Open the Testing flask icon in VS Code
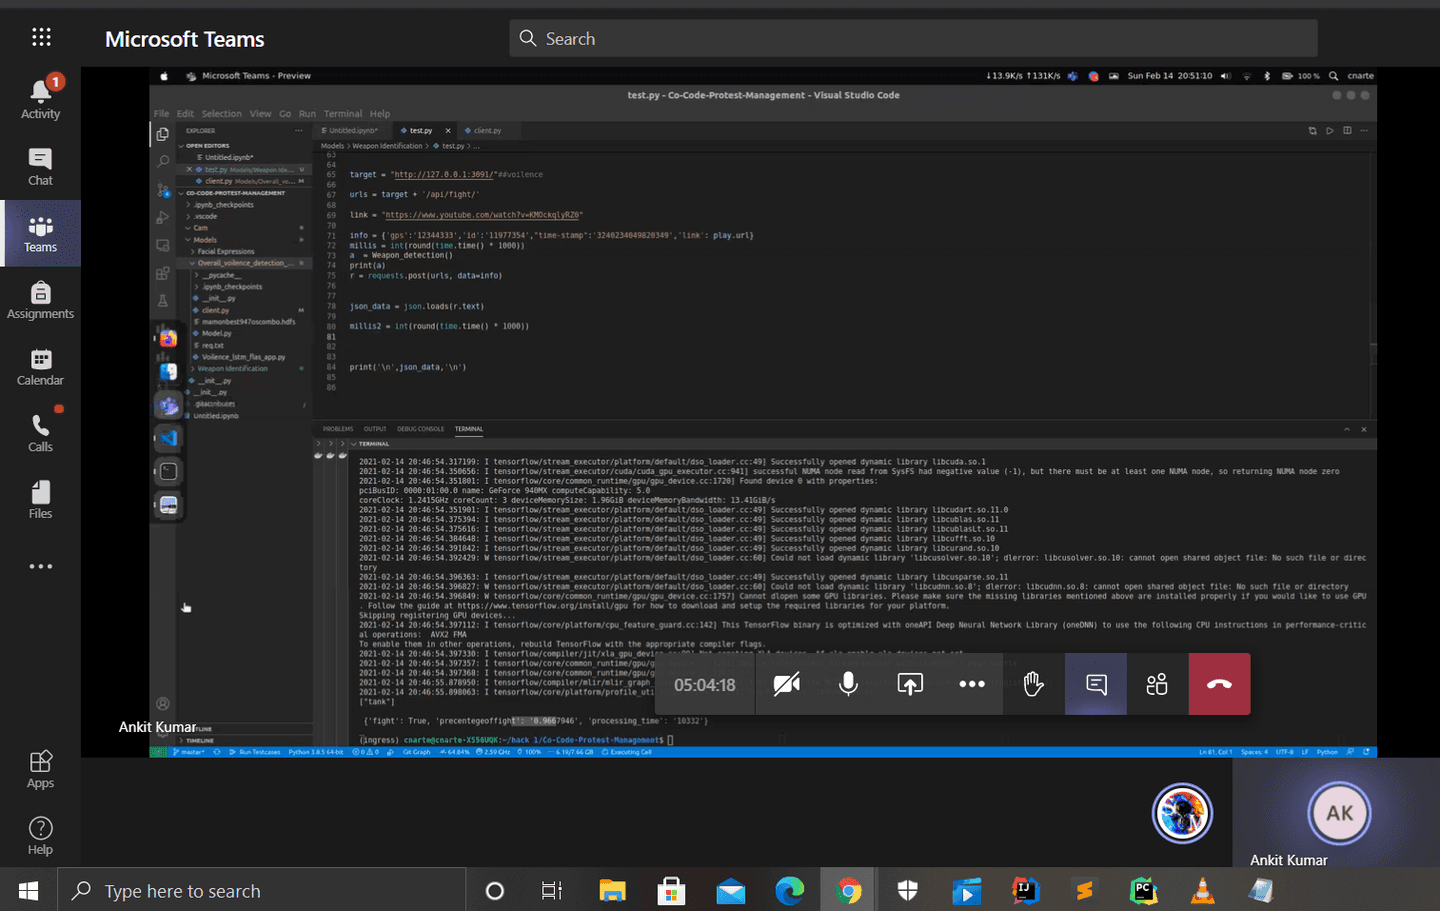 163,300
